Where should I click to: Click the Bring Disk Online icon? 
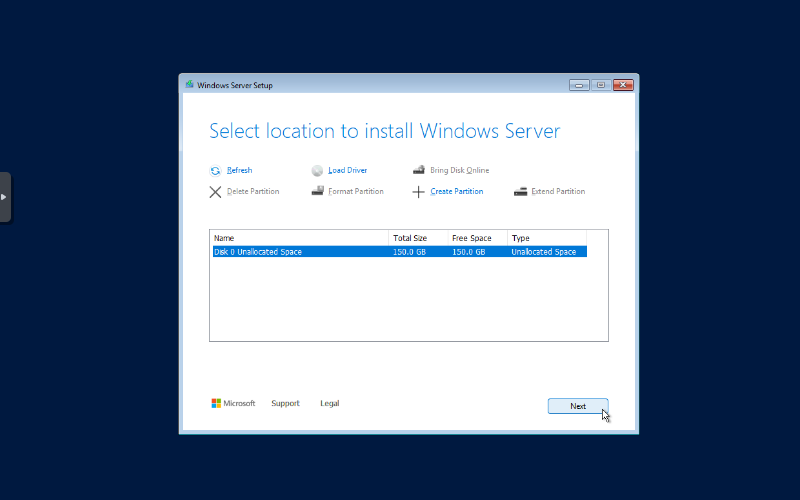419,171
